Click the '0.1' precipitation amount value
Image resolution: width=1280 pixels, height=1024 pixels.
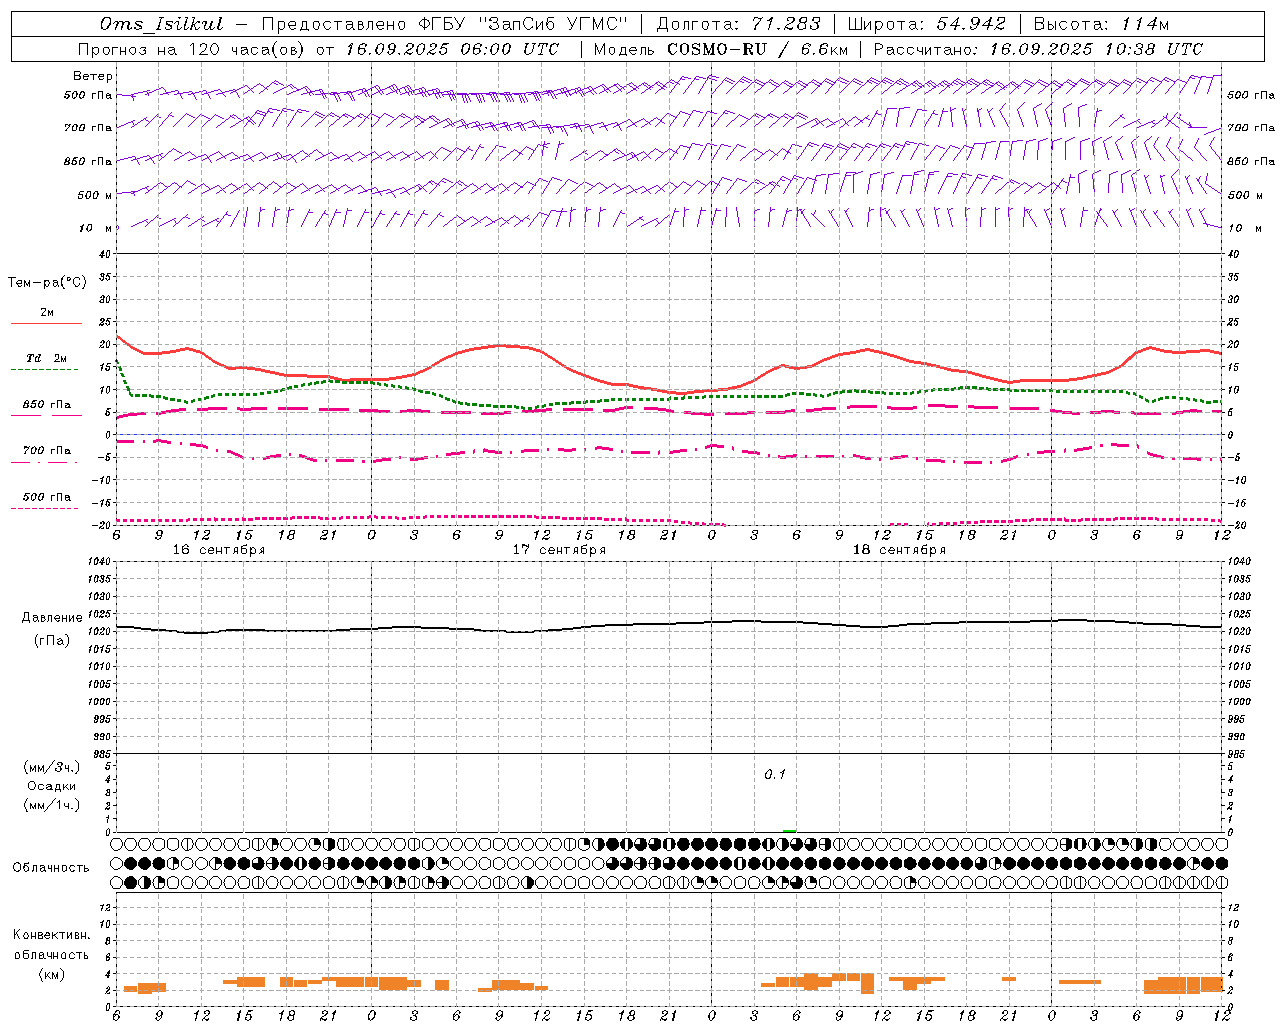[775, 775]
